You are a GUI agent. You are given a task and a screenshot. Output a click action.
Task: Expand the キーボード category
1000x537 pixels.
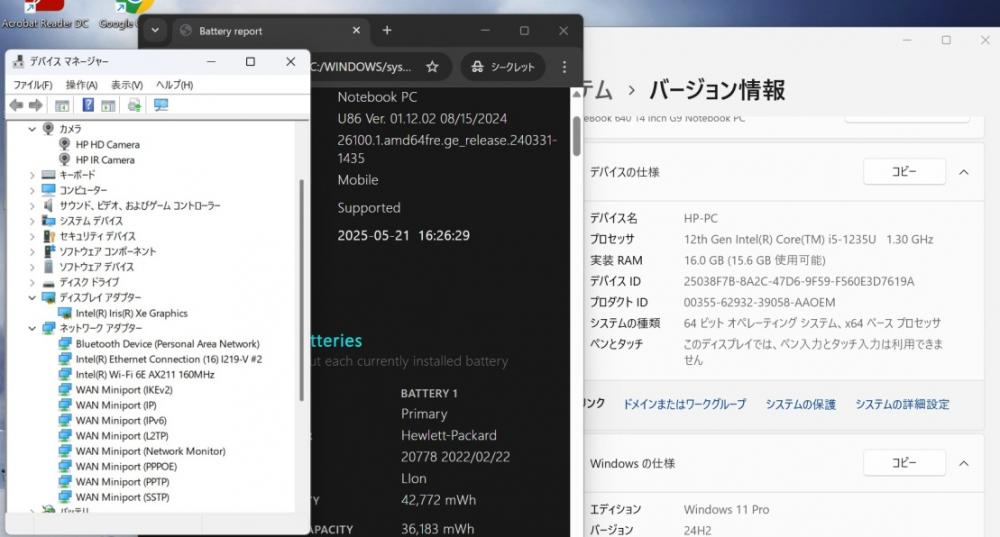(32, 175)
